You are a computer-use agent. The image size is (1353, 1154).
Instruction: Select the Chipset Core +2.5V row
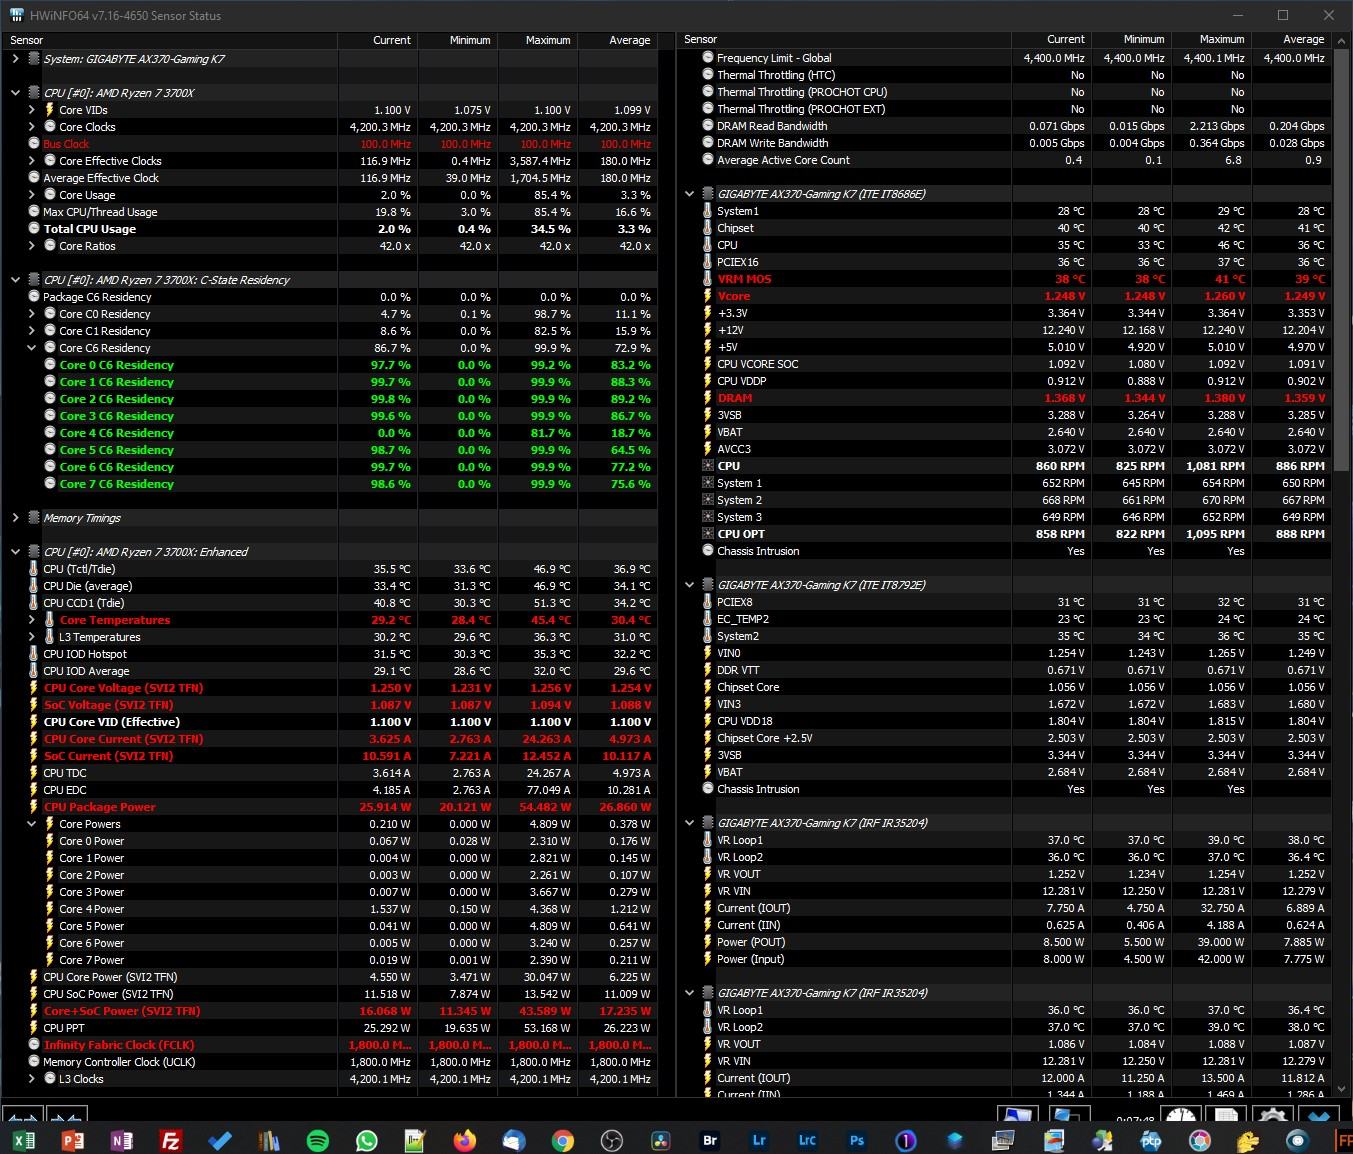(1004, 738)
